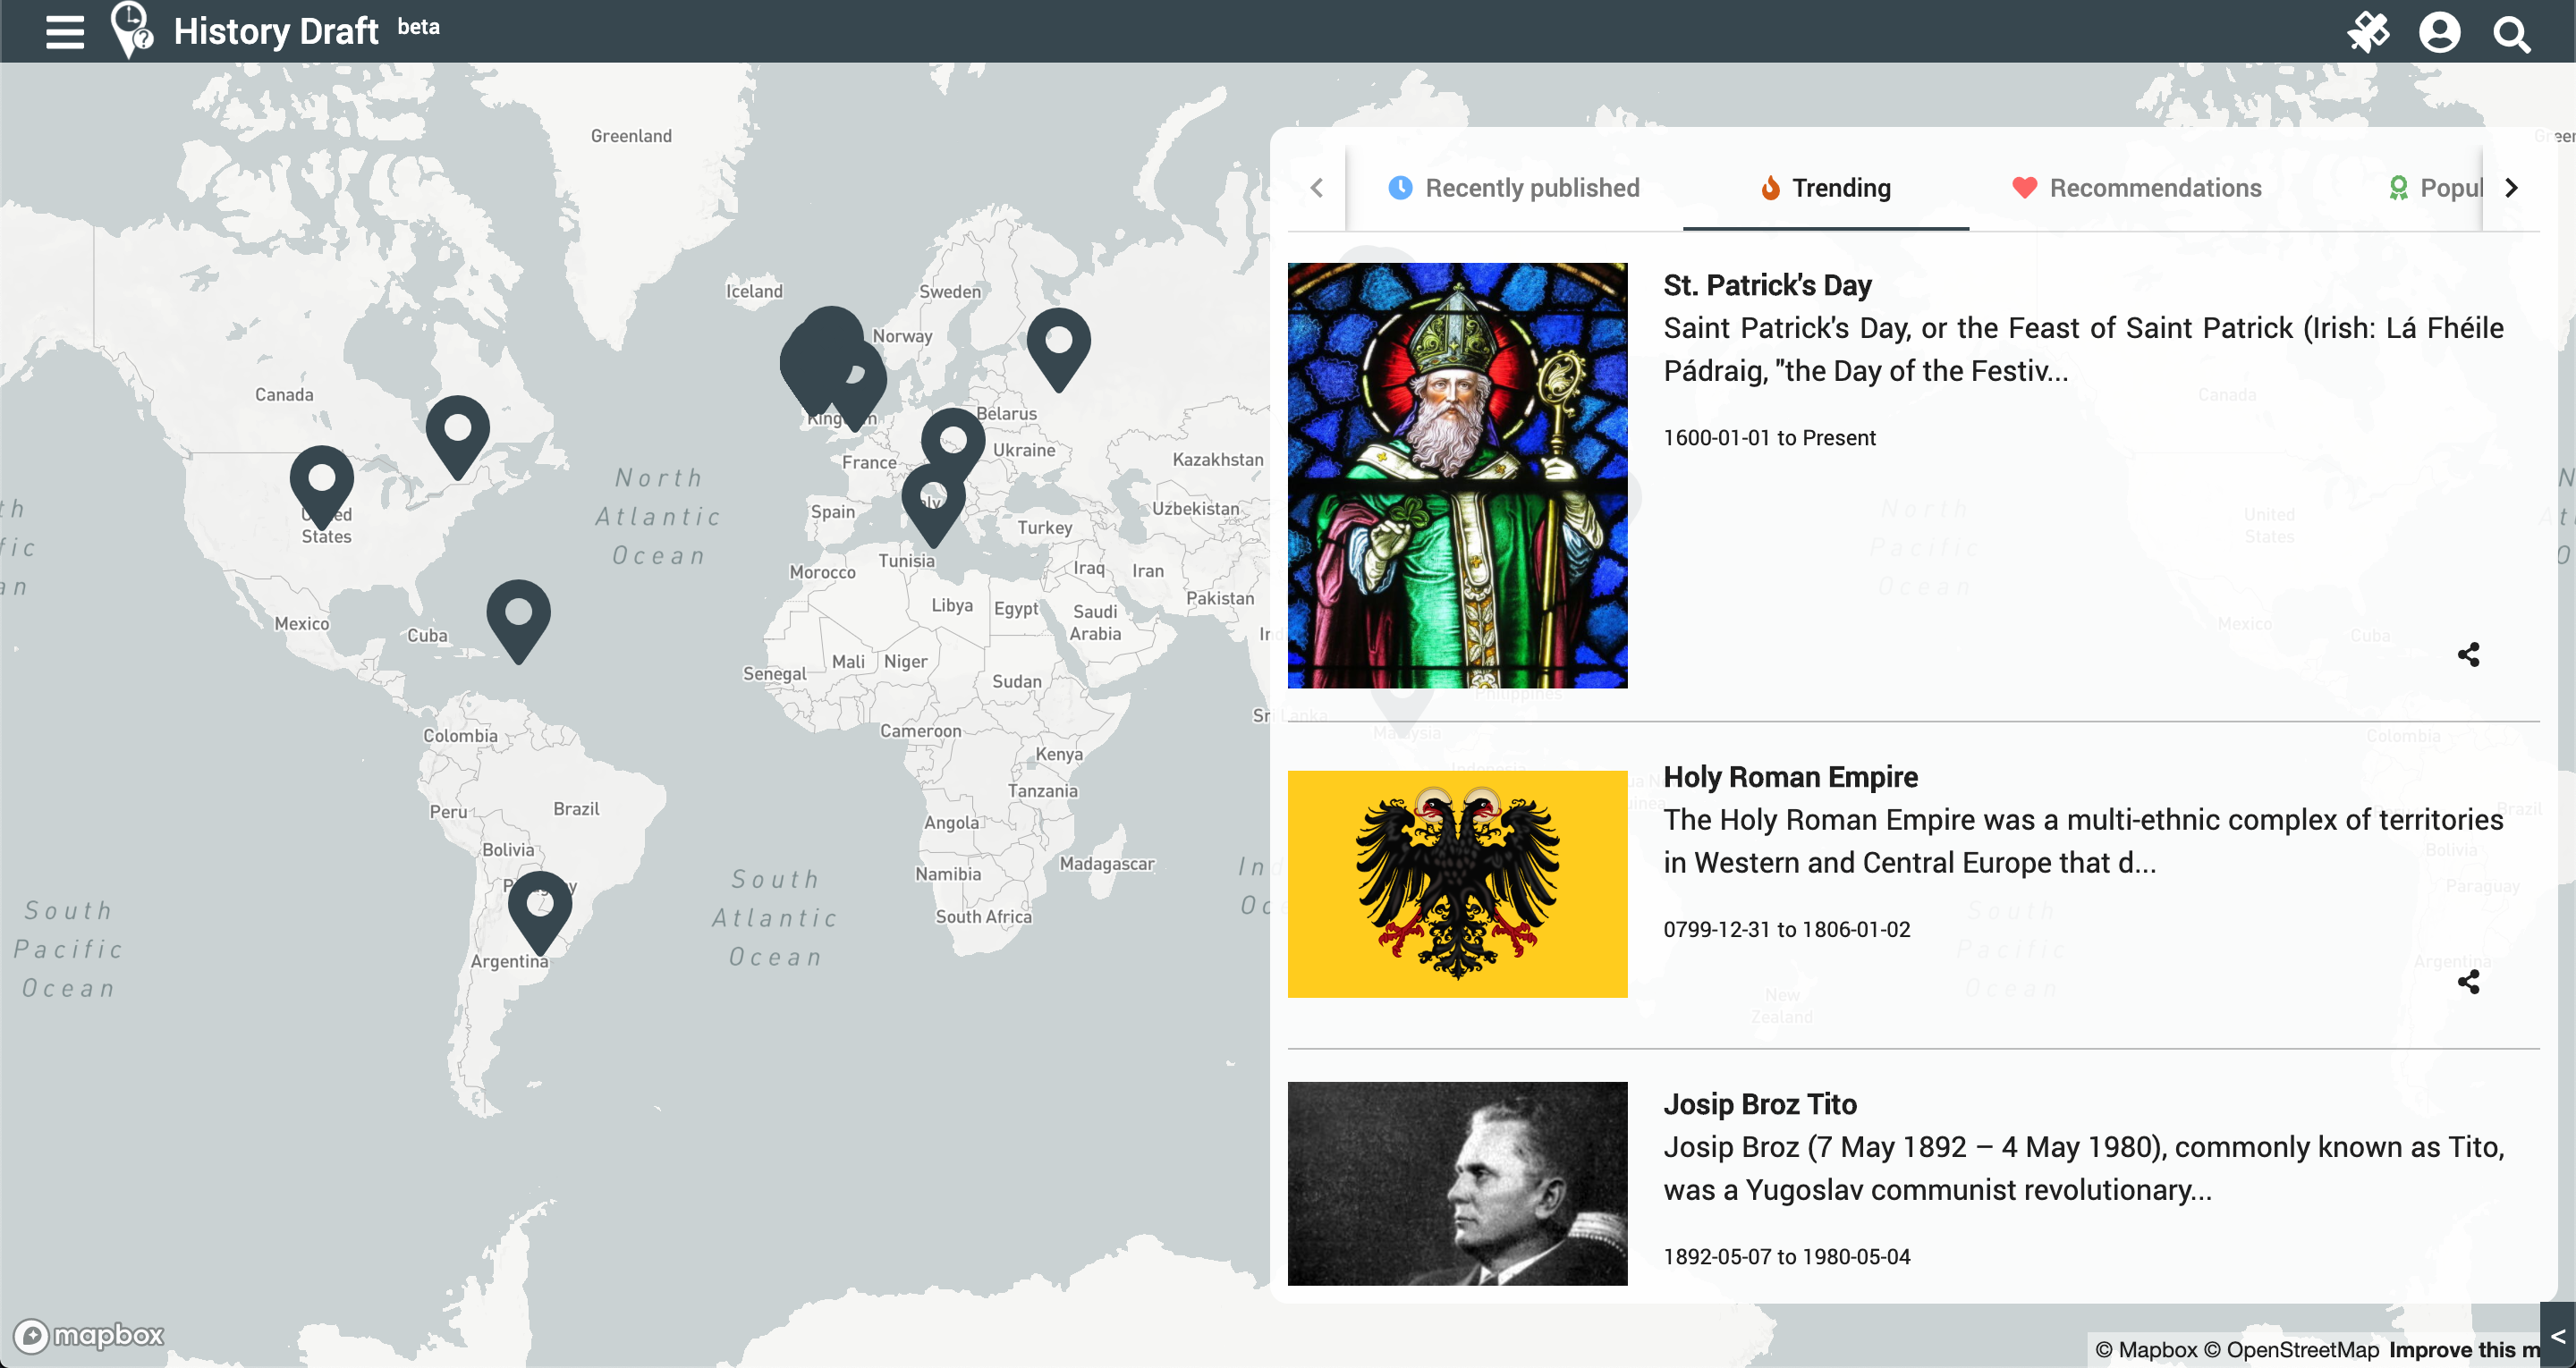Open the hamburger menu
The width and height of the screenshot is (2576, 1368).
(x=65, y=32)
